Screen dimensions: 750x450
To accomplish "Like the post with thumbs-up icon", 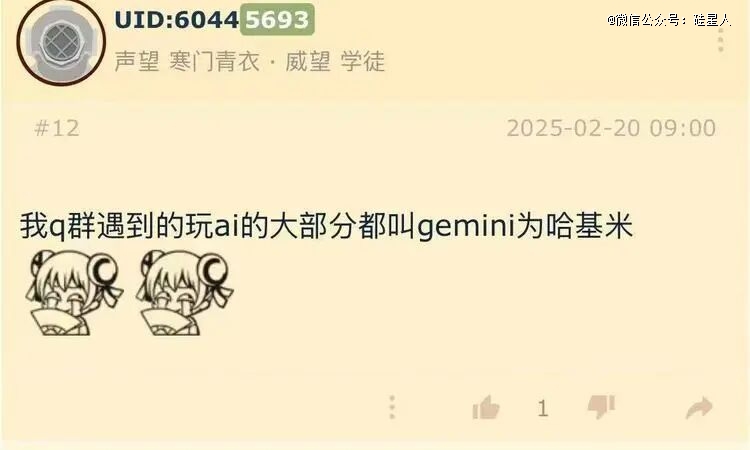I will point(486,408).
